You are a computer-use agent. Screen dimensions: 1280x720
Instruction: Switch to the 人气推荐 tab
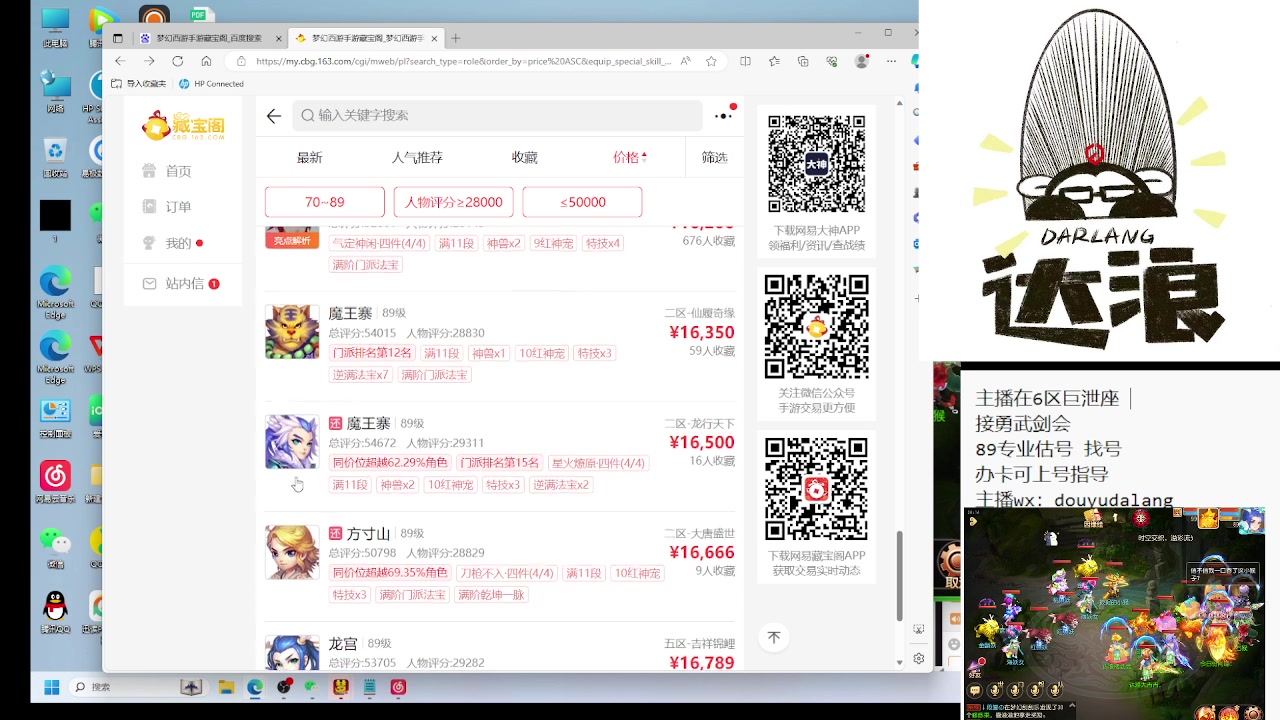tap(417, 158)
